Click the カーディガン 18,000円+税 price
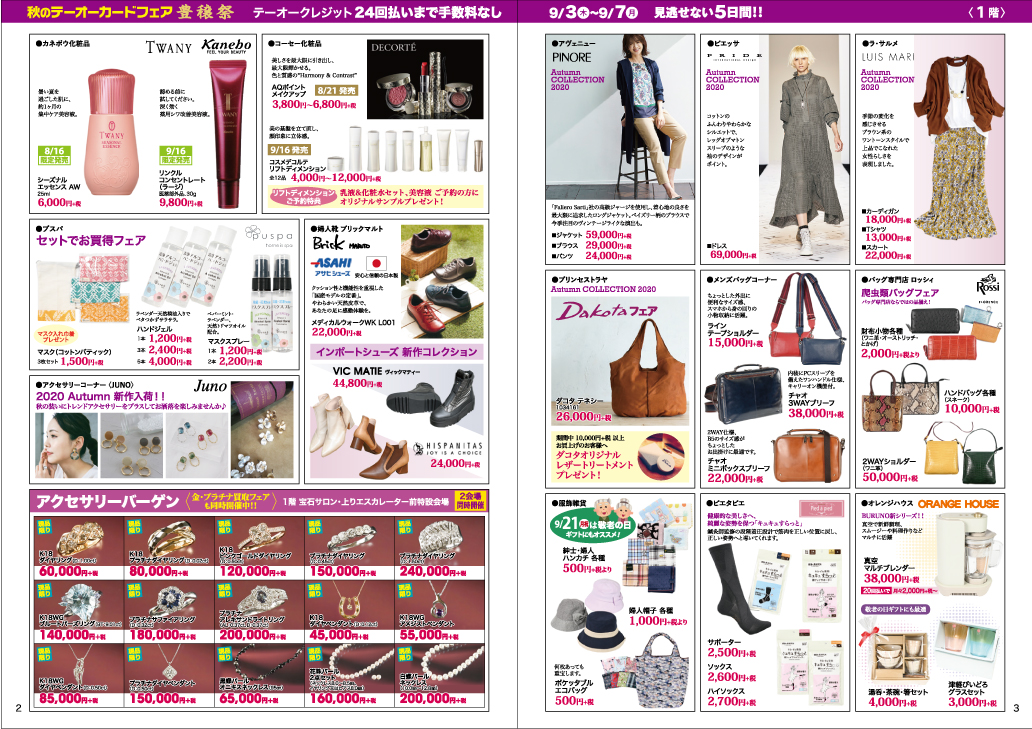Screen dimensions: 1032x729 coord(888,220)
